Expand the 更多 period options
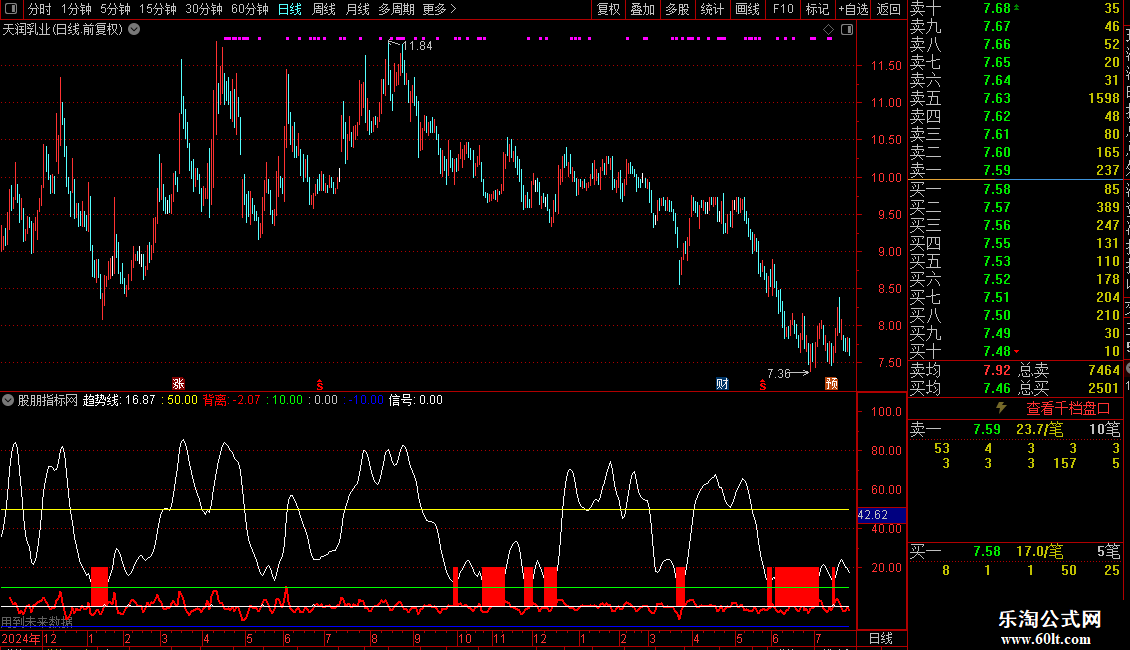The width and height of the screenshot is (1130, 650). (x=439, y=9)
